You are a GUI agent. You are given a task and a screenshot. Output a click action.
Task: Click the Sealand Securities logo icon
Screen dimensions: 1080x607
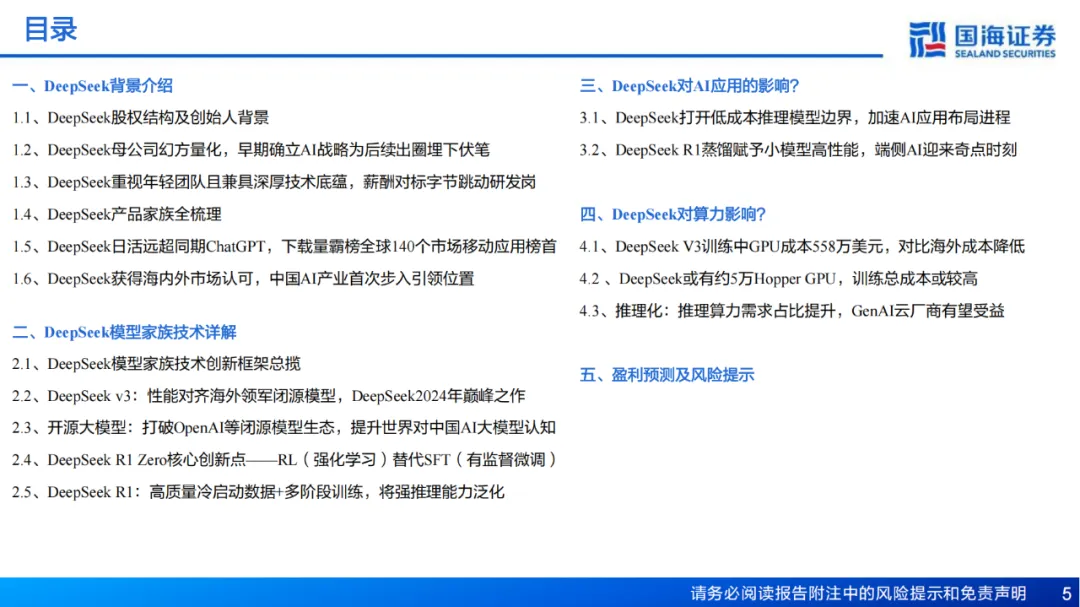tap(927, 39)
